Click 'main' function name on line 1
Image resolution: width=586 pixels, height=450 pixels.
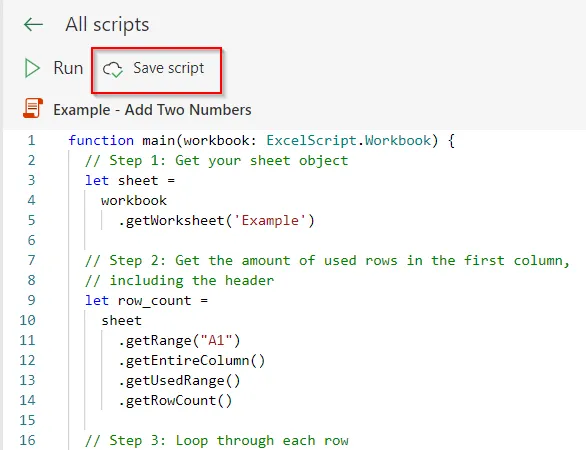click(x=158, y=140)
